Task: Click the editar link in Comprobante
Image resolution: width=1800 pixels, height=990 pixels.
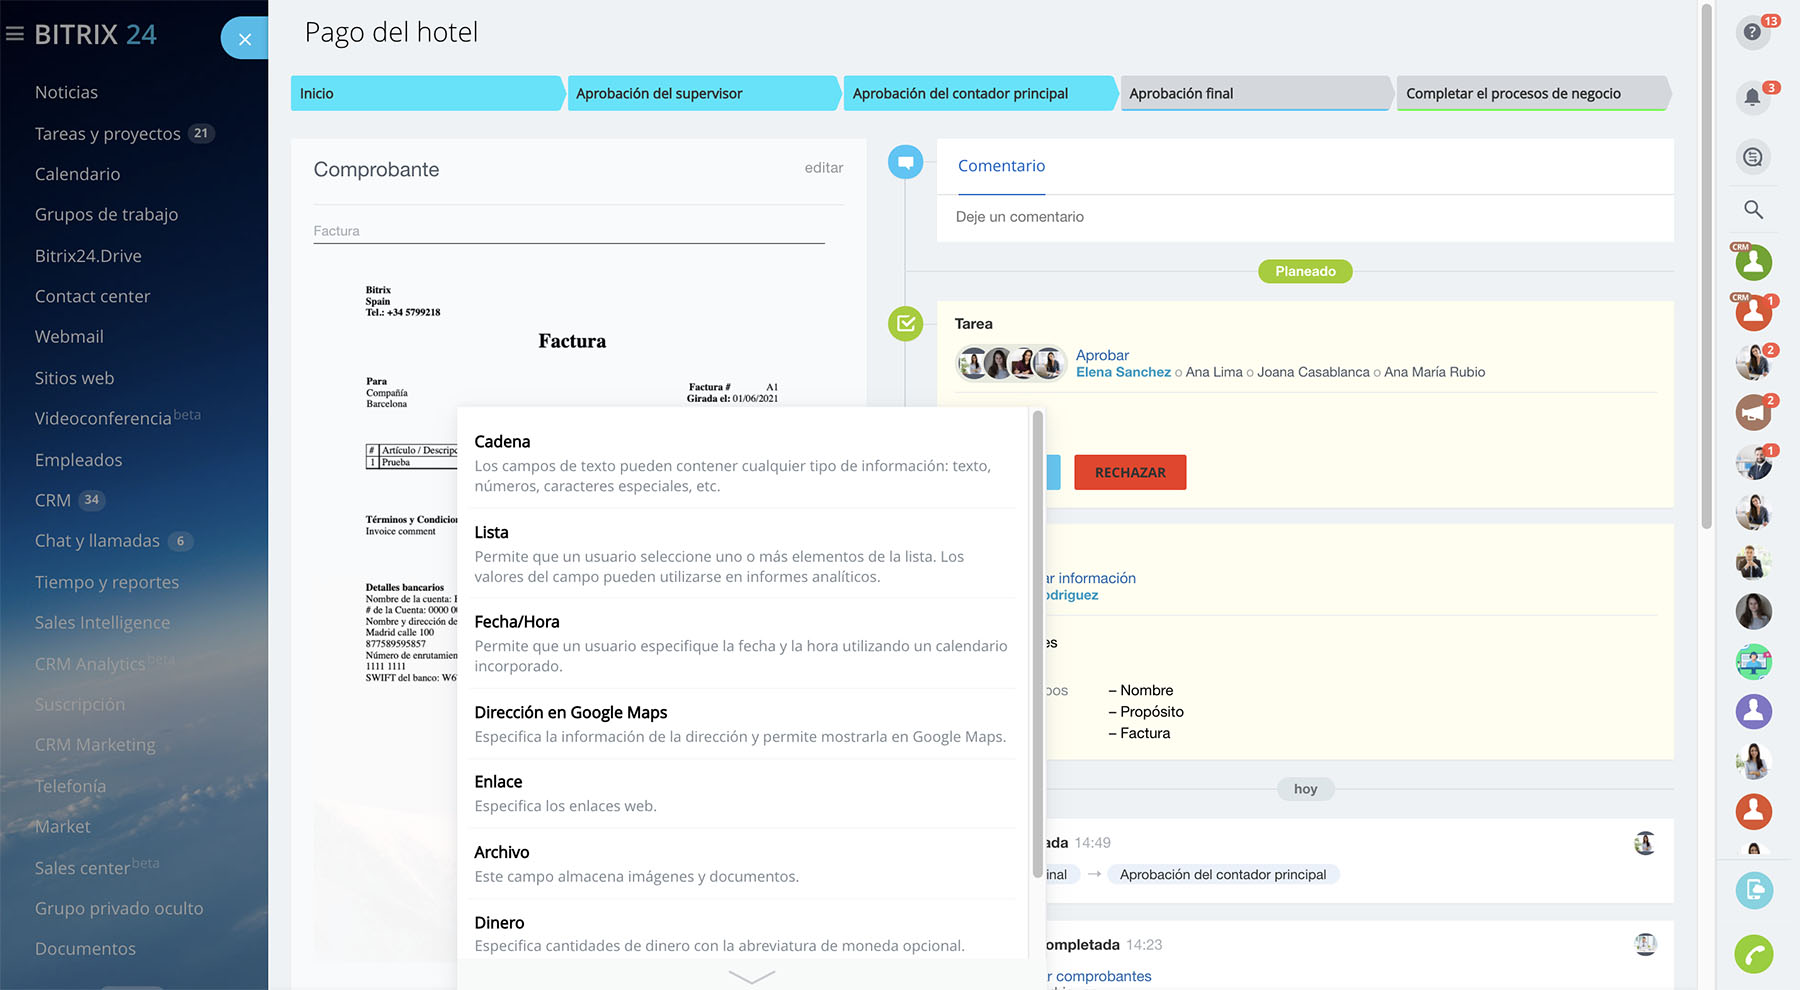Action: click(823, 168)
